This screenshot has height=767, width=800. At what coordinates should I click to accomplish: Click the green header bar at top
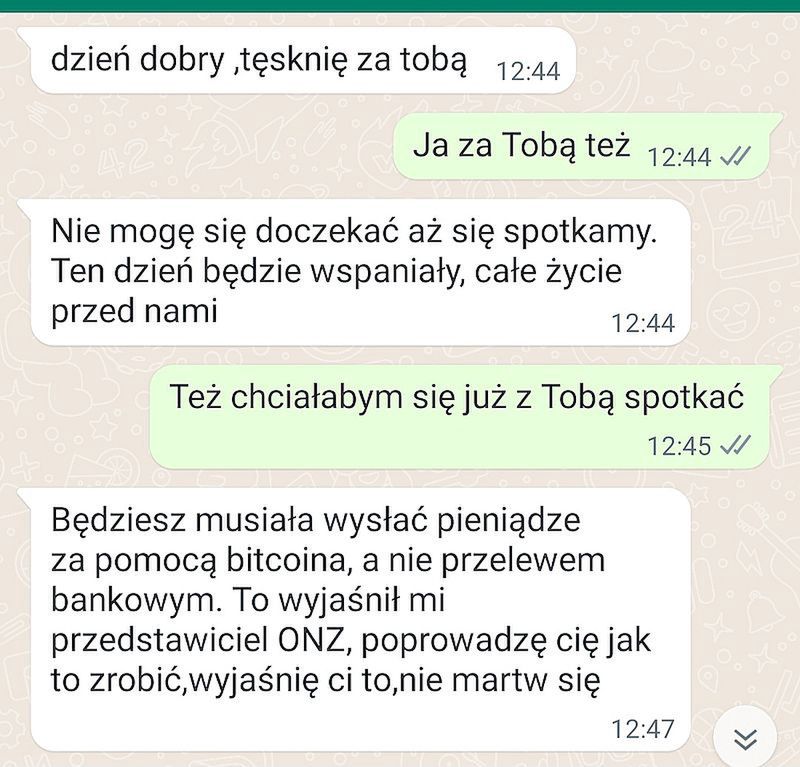click(x=400, y=6)
